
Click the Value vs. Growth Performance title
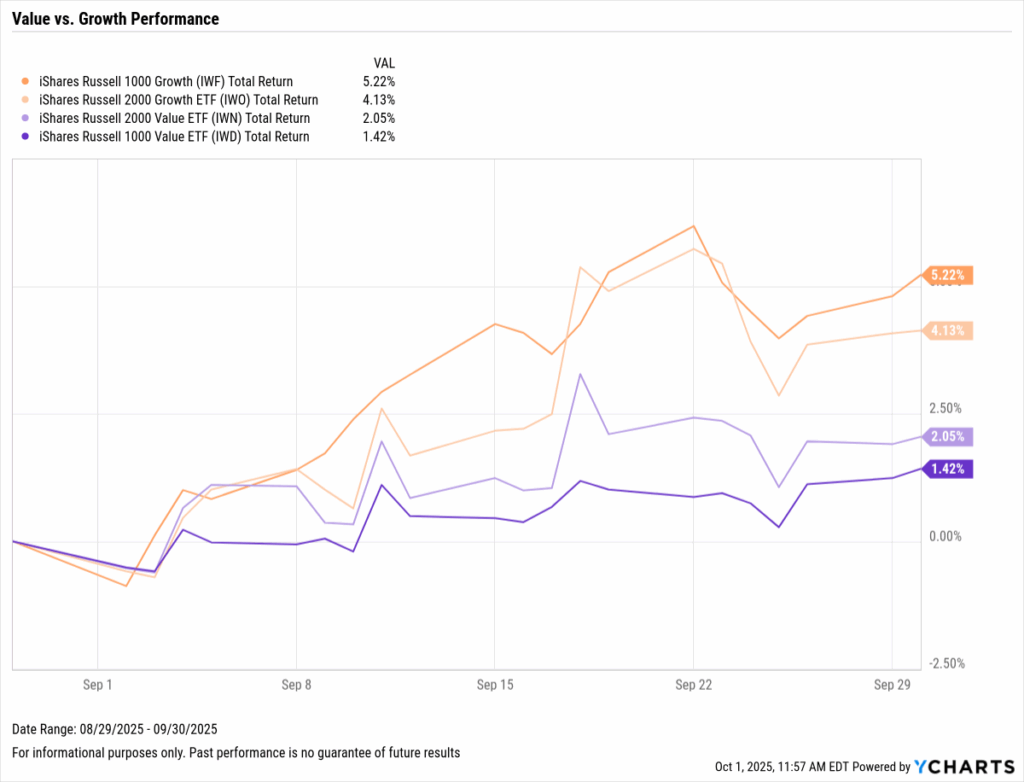[115, 19]
